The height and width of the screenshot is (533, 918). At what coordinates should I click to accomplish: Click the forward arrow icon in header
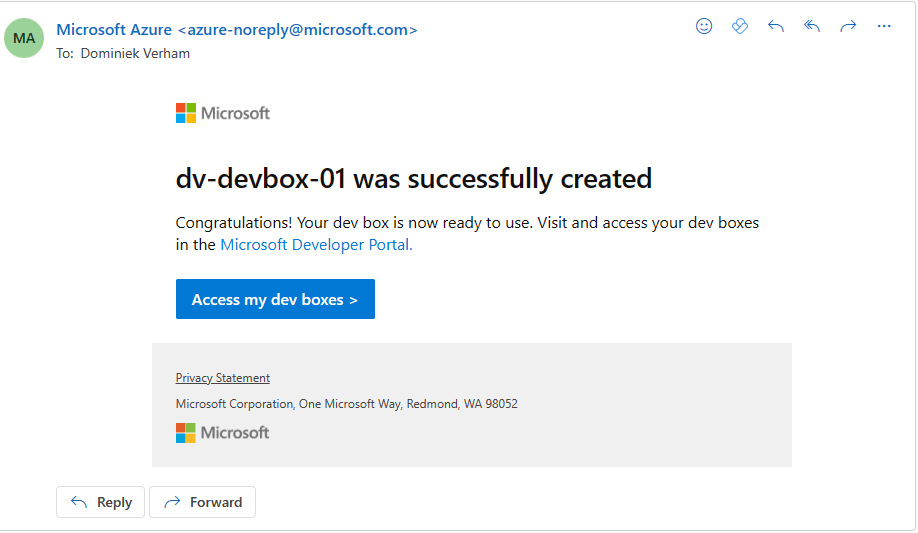coord(848,27)
